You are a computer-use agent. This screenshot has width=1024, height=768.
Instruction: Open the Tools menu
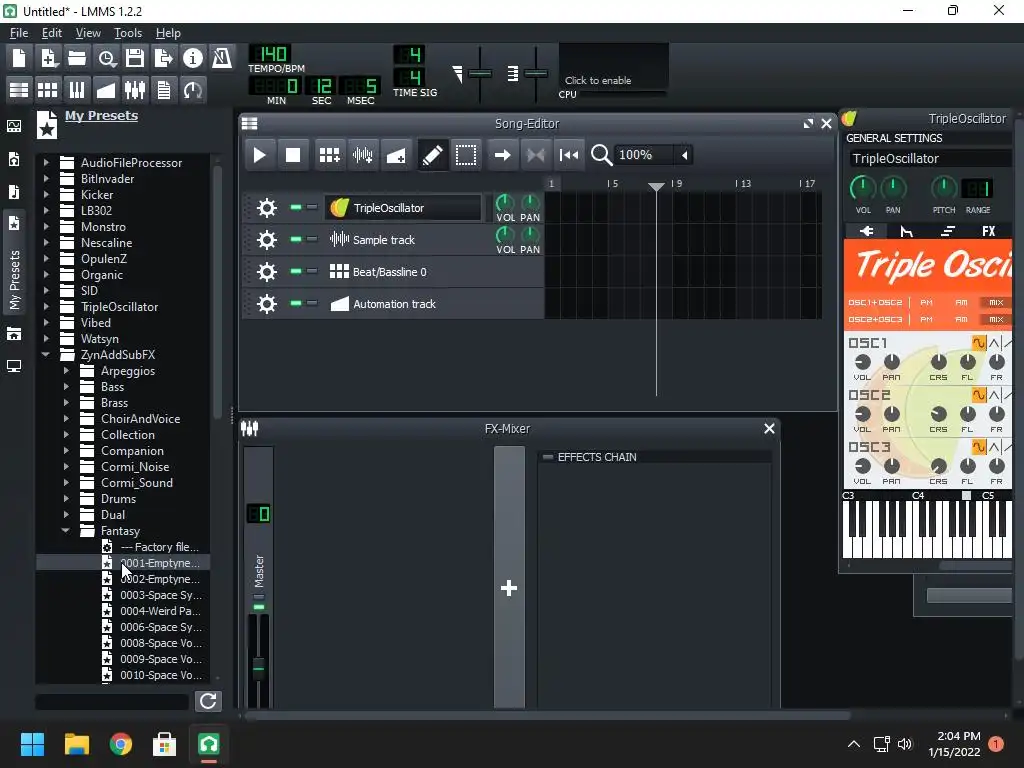[128, 33]
